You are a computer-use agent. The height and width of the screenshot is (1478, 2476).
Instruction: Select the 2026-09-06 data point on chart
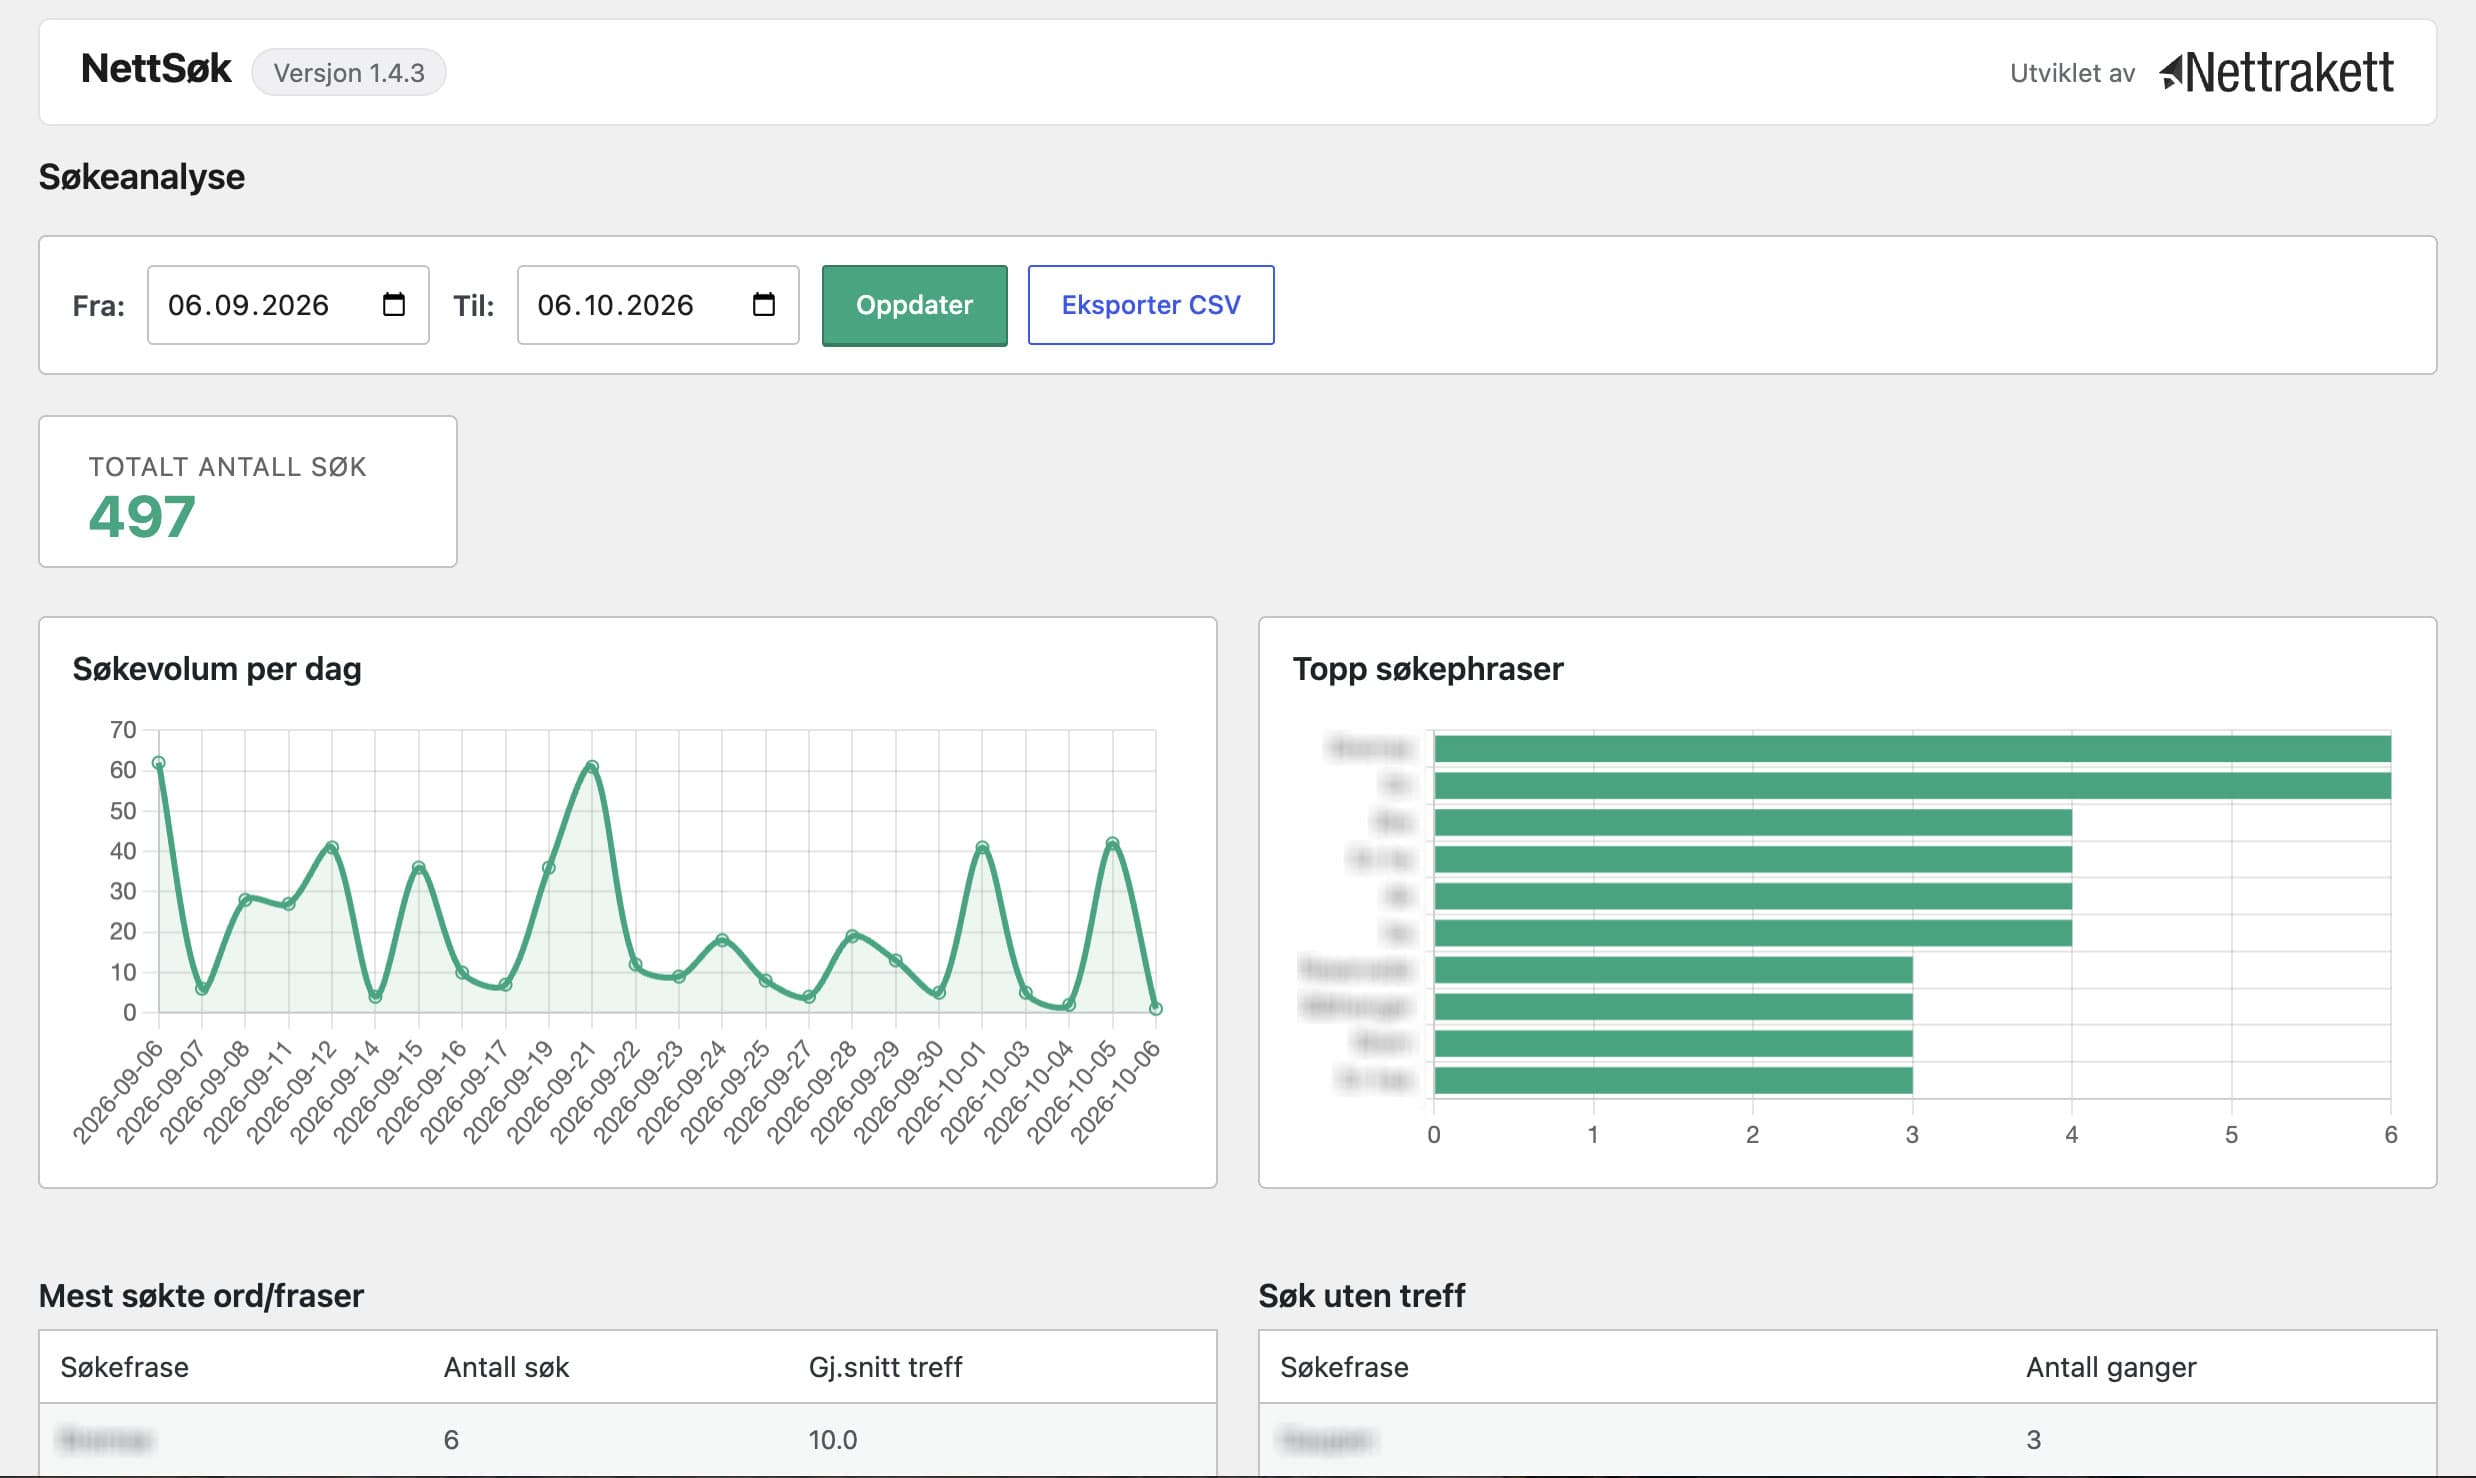(x=158, y=763)
